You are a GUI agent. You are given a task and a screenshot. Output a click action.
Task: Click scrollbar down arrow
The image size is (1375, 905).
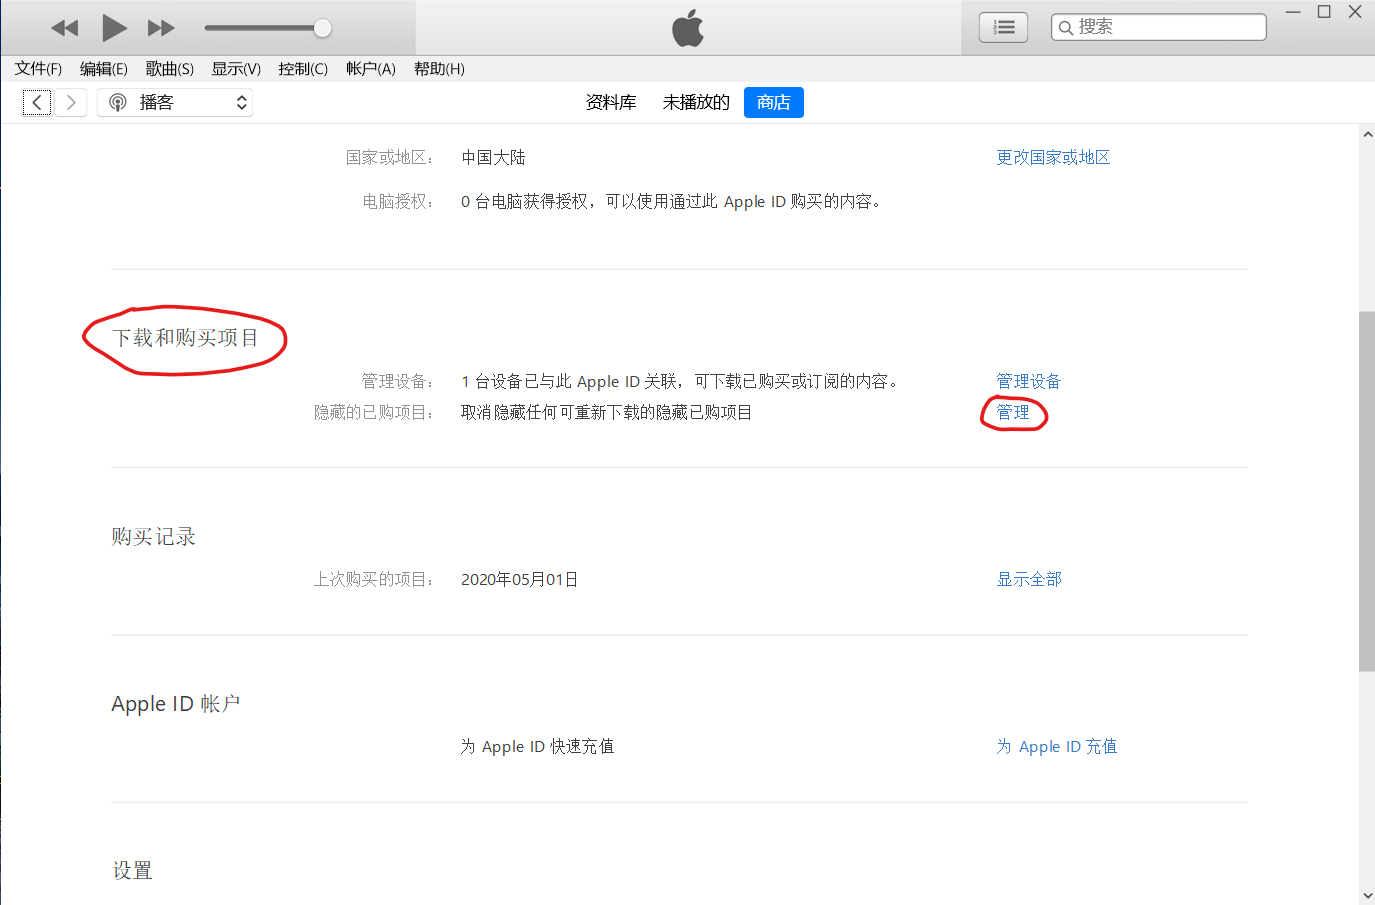1367,896
